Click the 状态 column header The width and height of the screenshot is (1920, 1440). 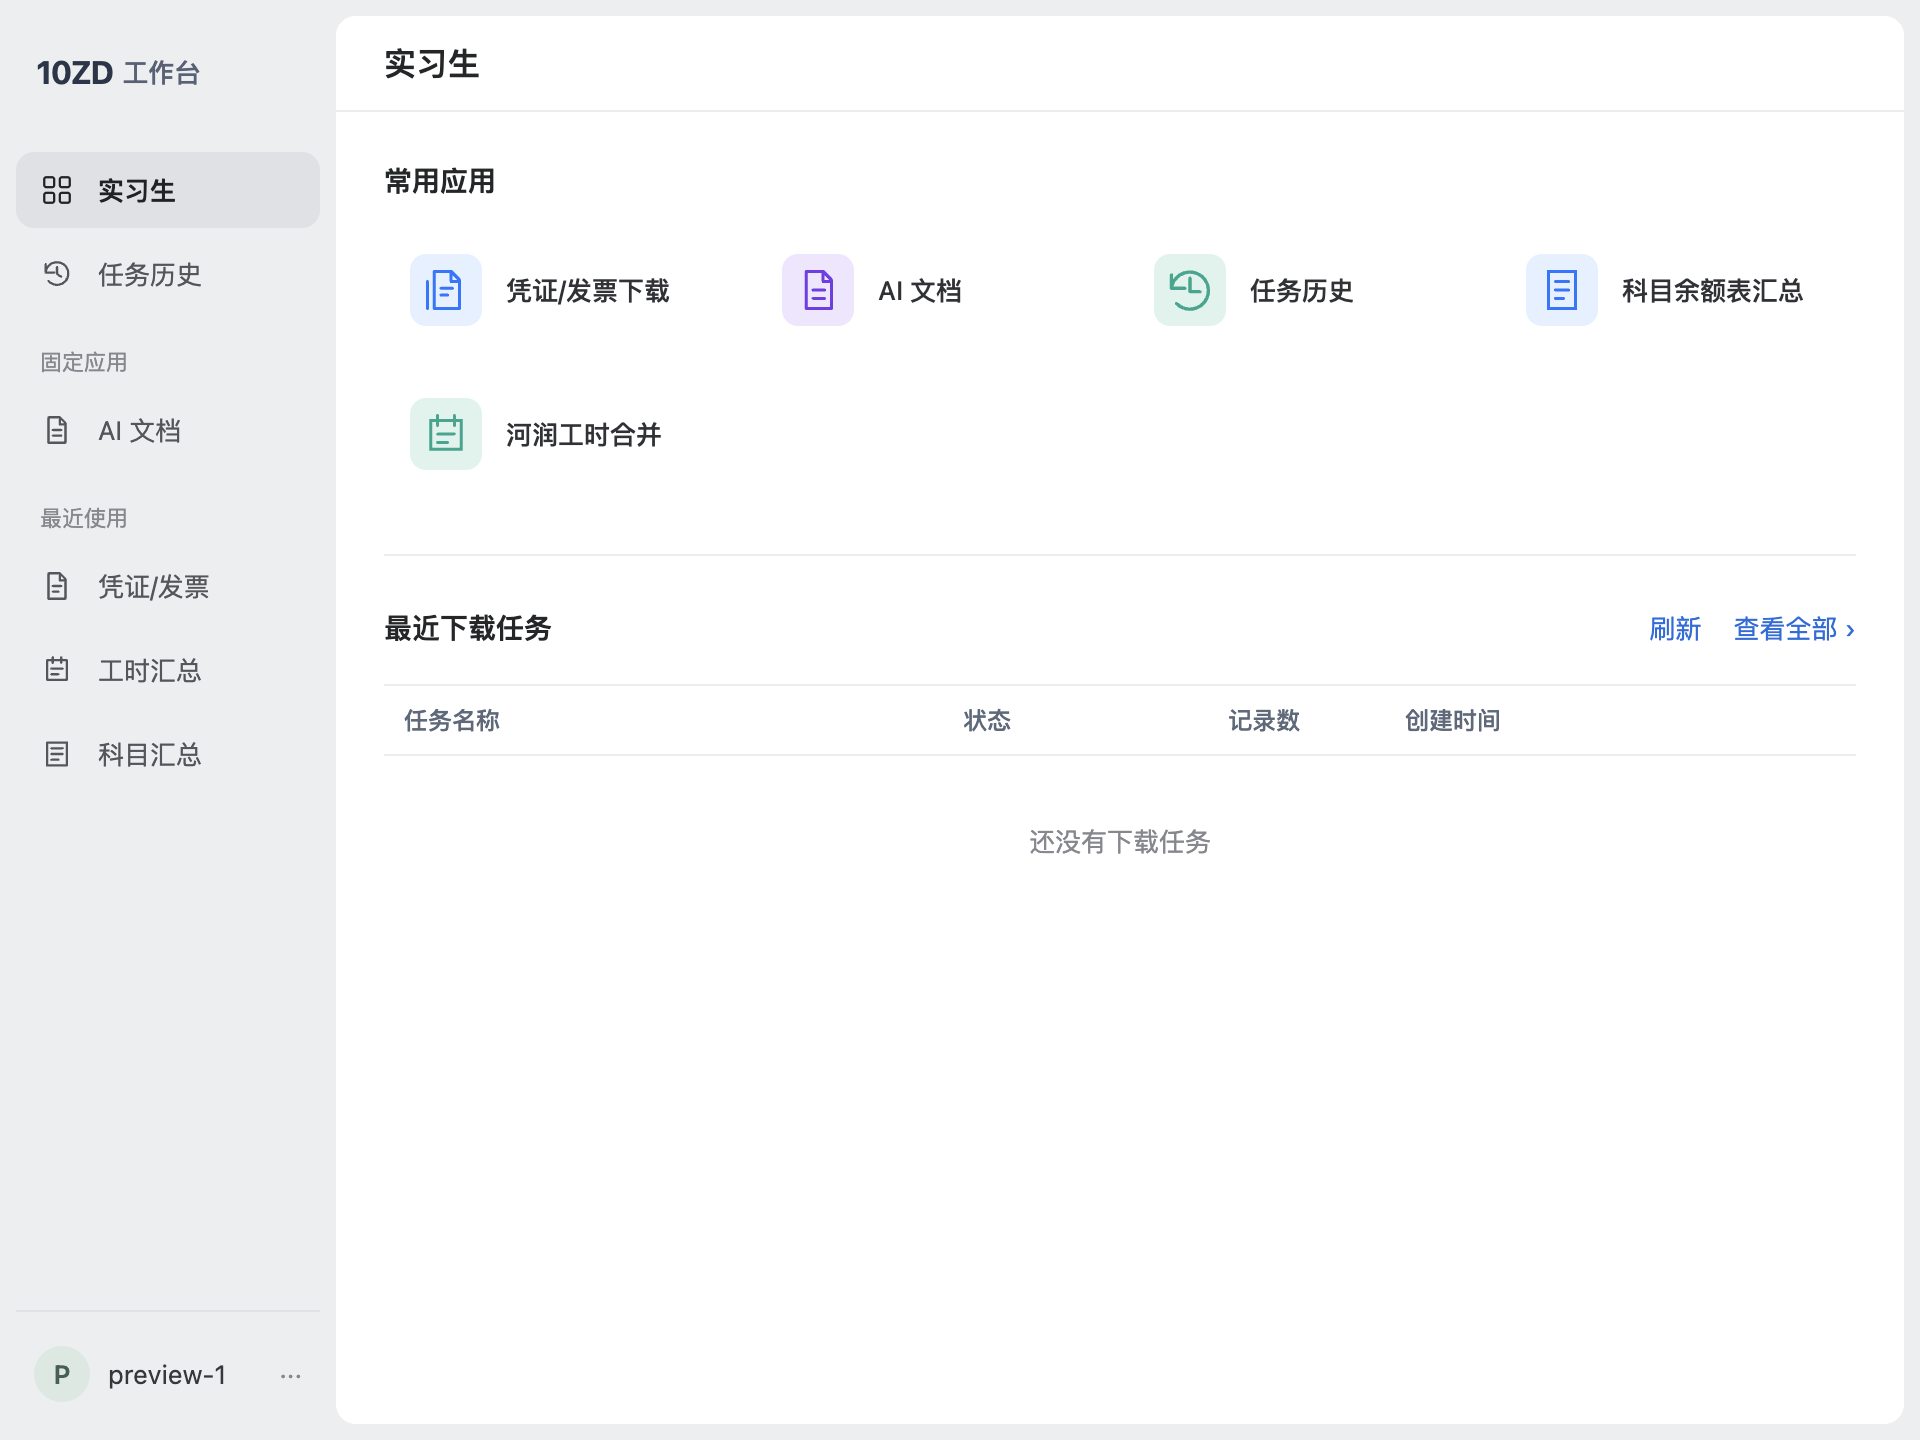pos(987,720)
